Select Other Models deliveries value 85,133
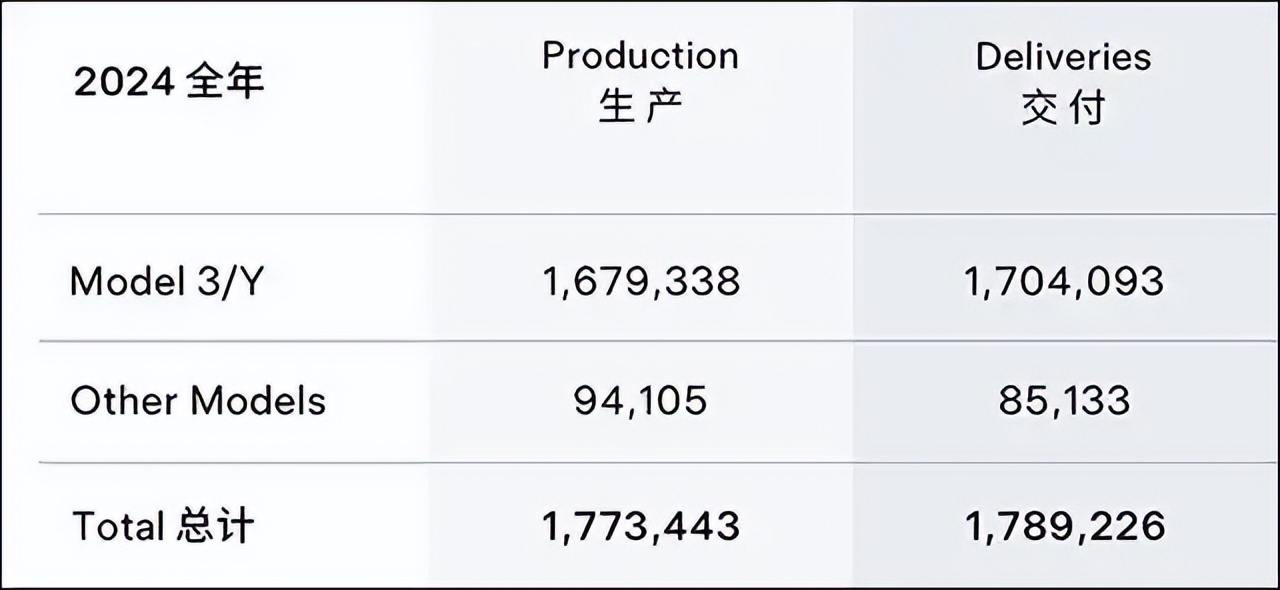1280x590 pixels. pyautogui.click(x=1064, y=401)
